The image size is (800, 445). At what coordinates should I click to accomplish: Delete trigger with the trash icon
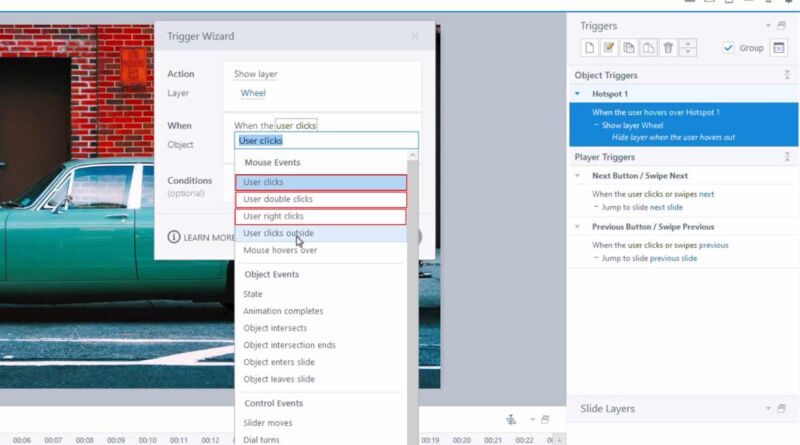[x=668, y=48]
